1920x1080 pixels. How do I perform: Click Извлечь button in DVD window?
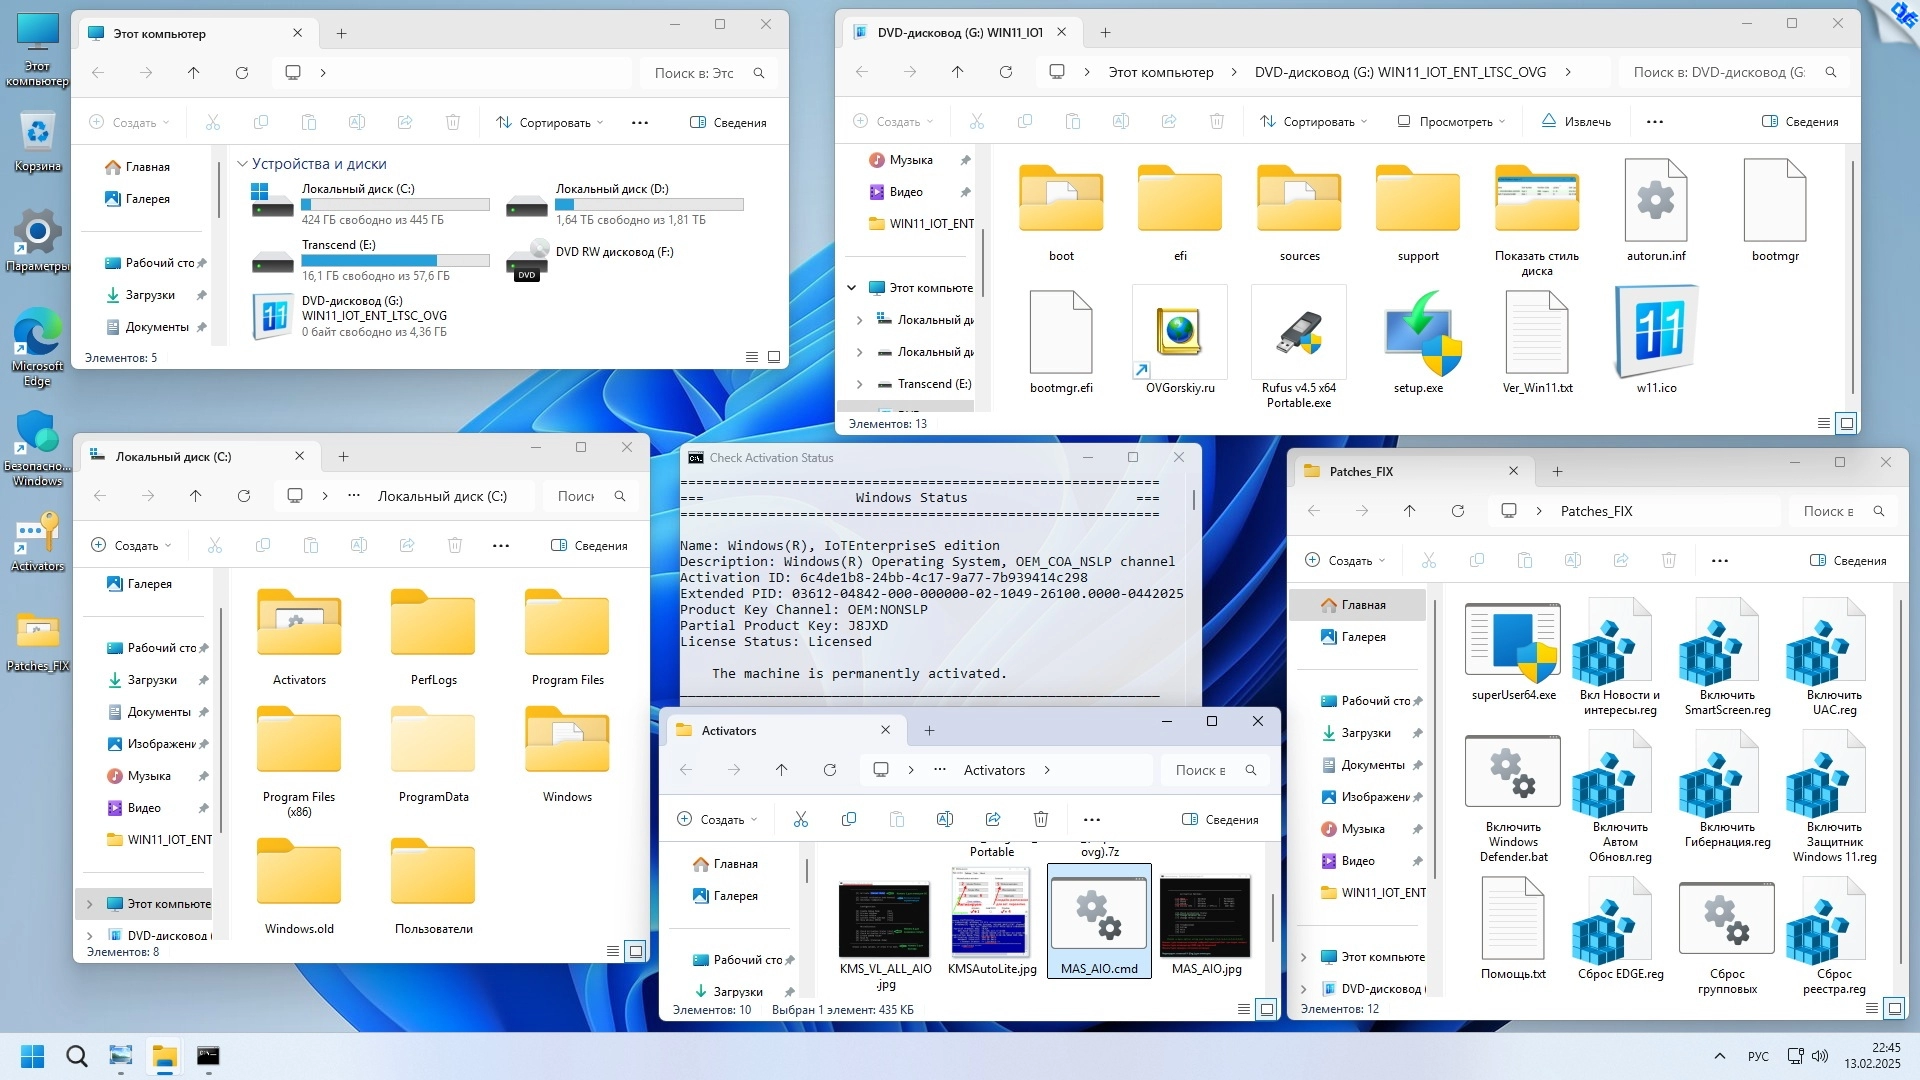(1576, 121)
